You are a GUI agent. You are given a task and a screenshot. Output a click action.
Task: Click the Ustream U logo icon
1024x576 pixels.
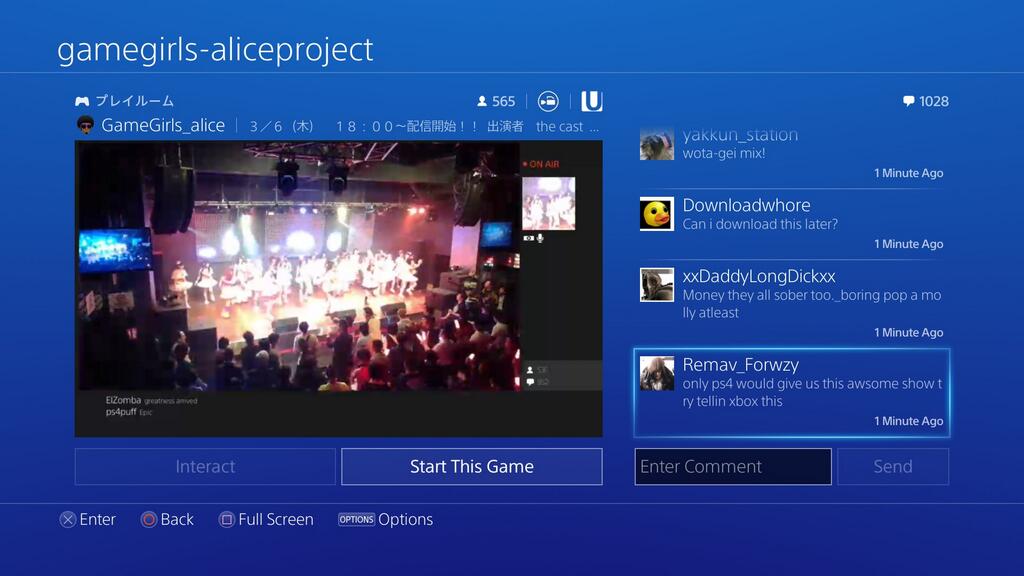pos(592,101)
